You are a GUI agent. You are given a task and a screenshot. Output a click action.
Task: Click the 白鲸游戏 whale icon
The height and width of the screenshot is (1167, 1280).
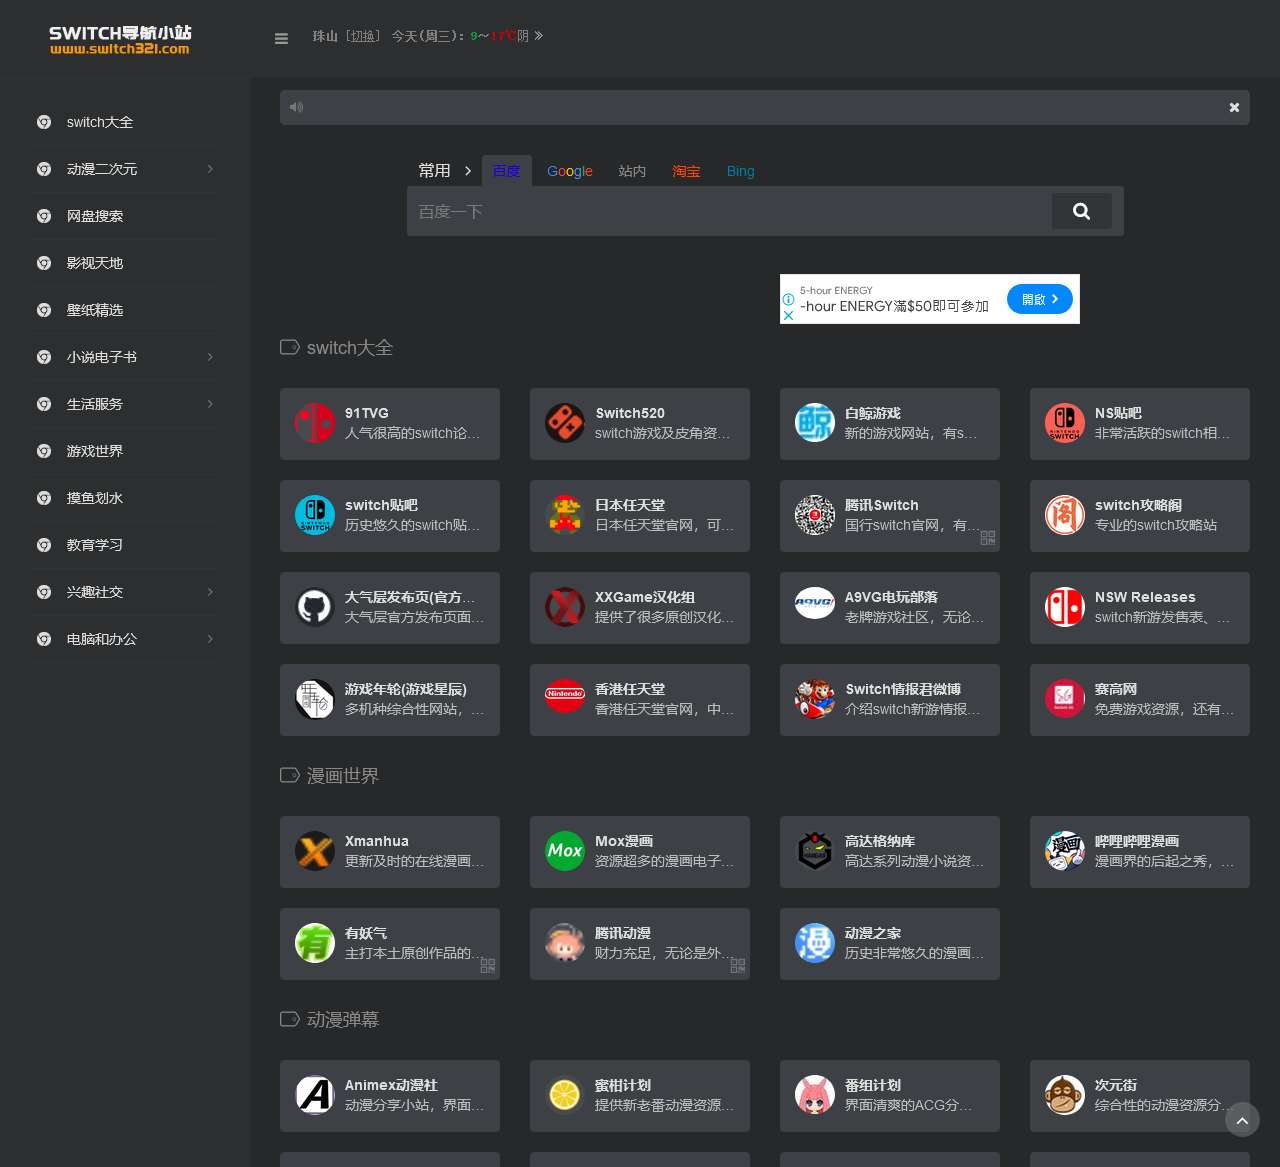pyautogui.click(x=815, y=423)
